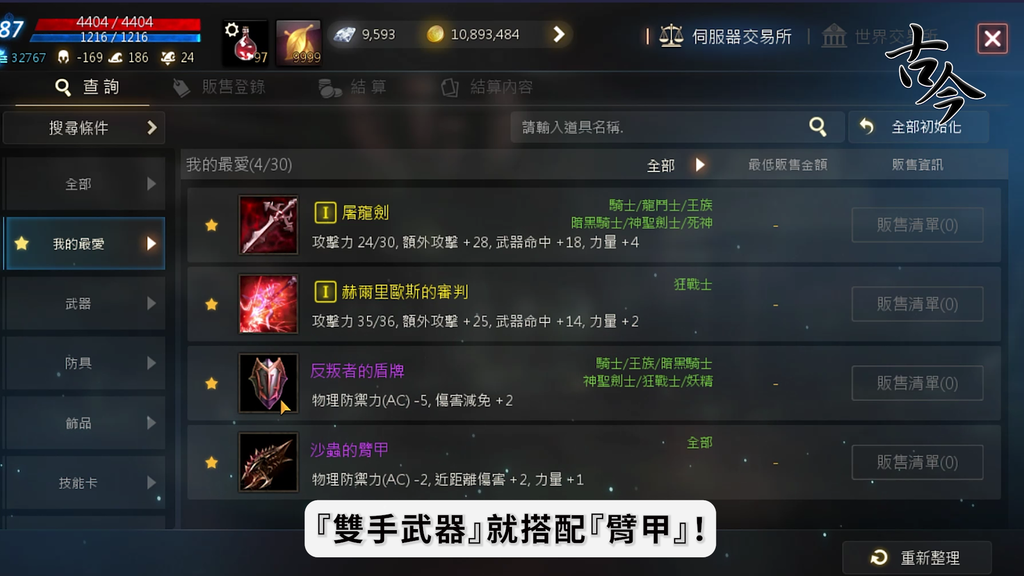
Task: Toggle favorite star for 沙蟲的臂甲
Action: pos(211,462)
